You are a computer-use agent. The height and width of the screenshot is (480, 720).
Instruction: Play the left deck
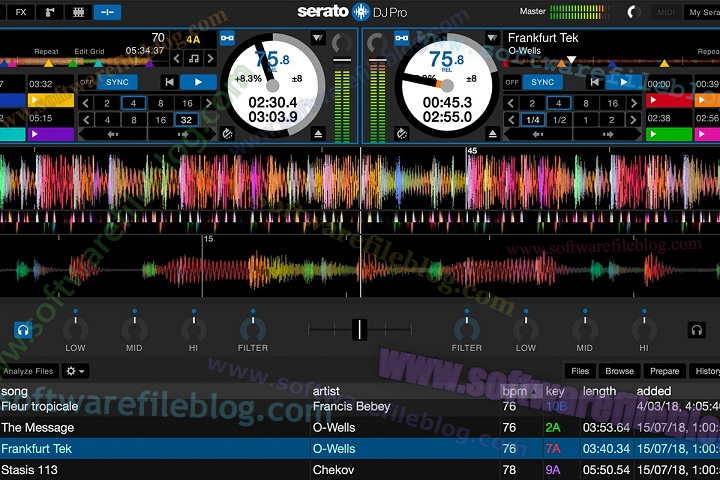[x=198, y=82]
